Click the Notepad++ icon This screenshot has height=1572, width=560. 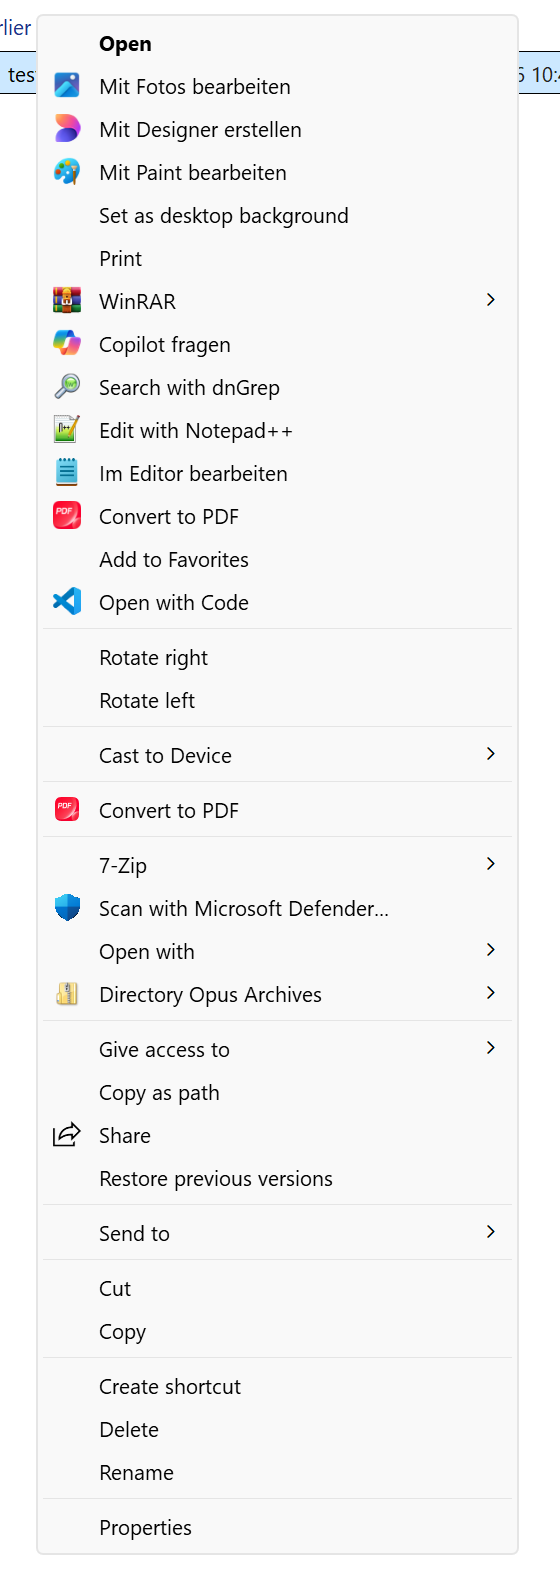coord(67,430)
